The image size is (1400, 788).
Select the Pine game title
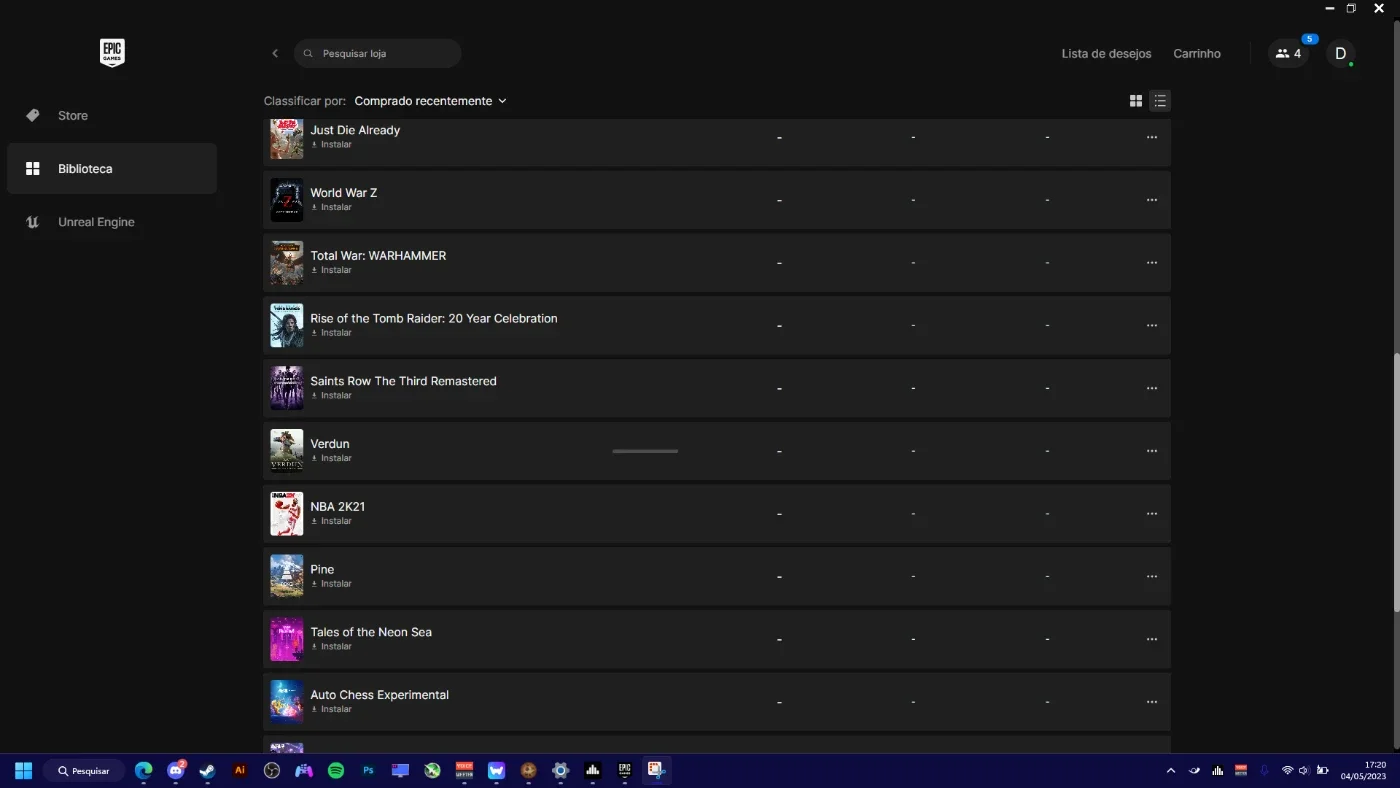[x=322, y=569]
